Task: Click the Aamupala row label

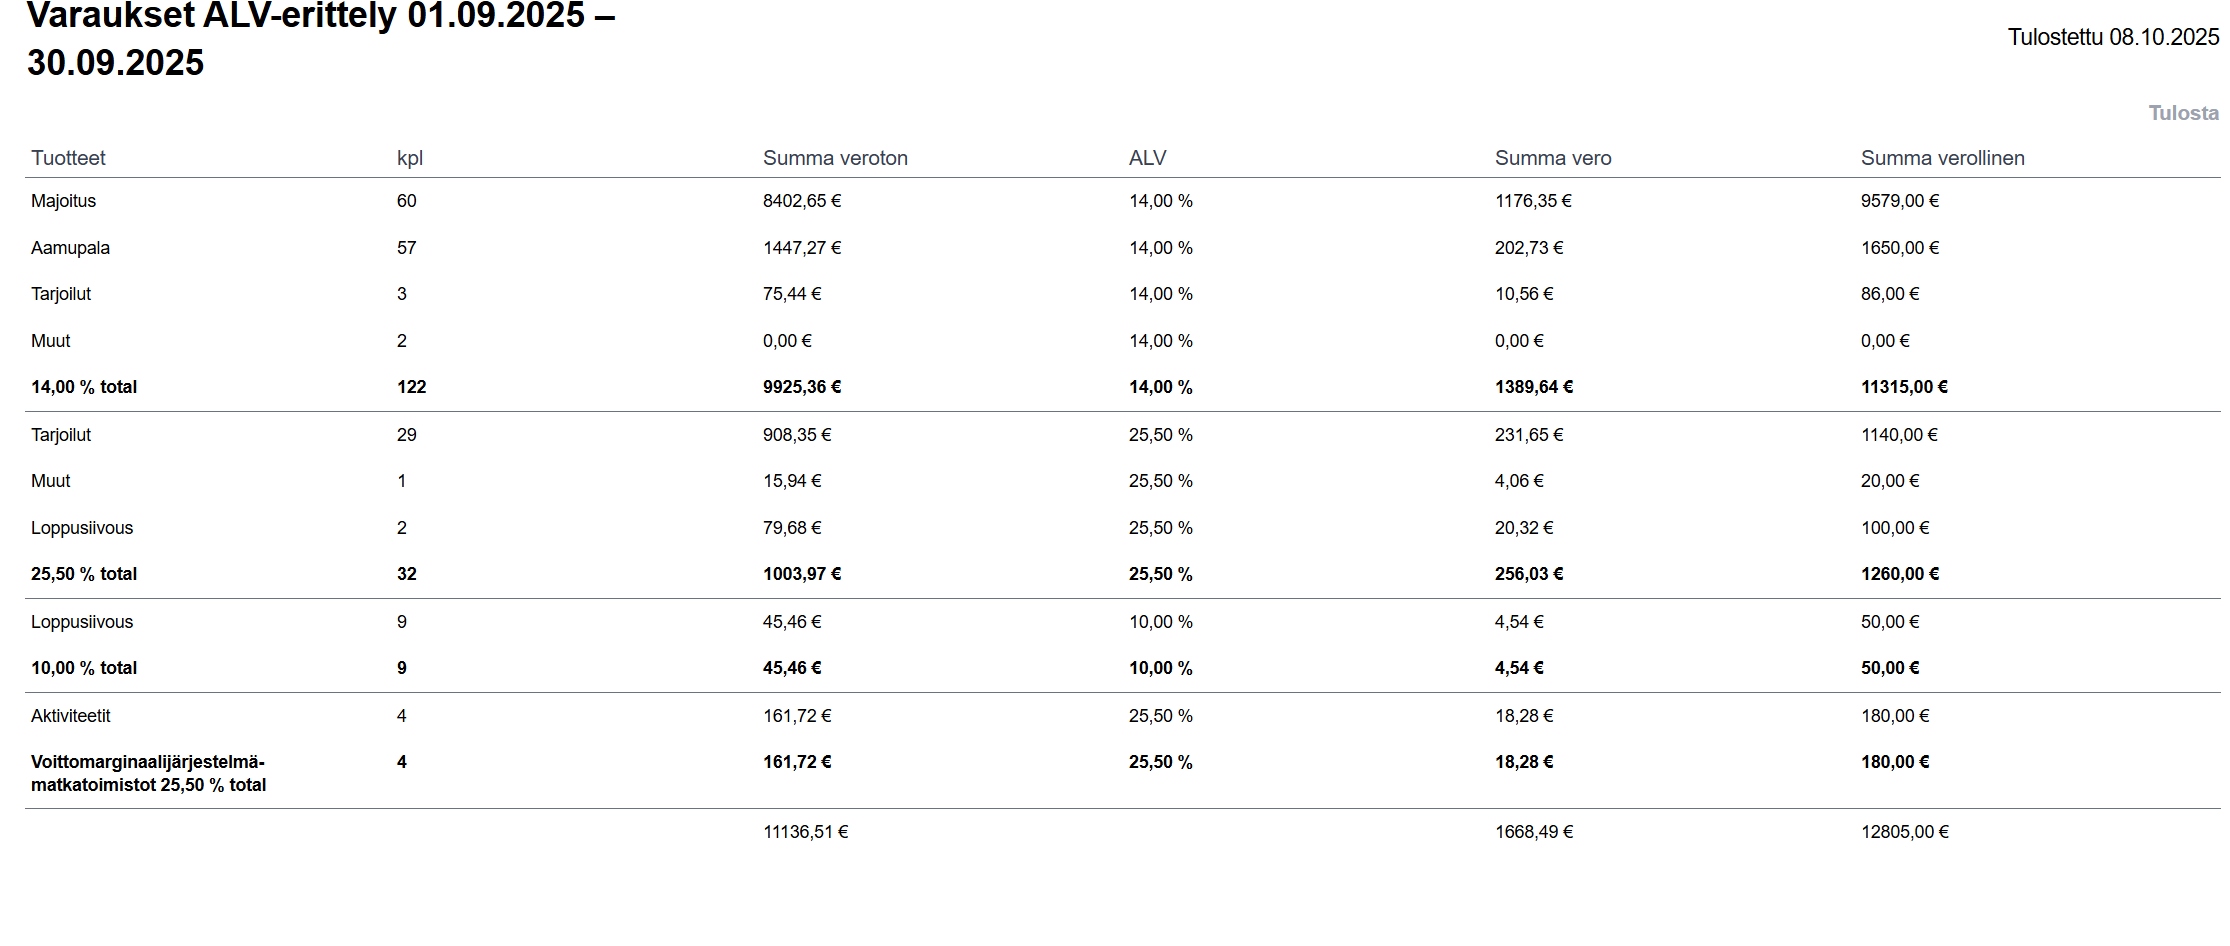Action: click(70, 248)
